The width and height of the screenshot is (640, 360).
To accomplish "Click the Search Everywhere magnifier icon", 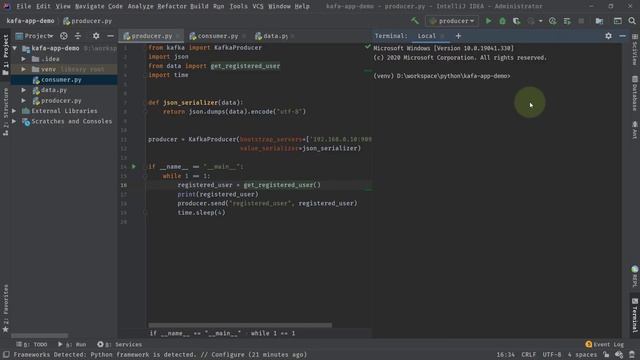I will pyautogui.click(x=632, y=21).
